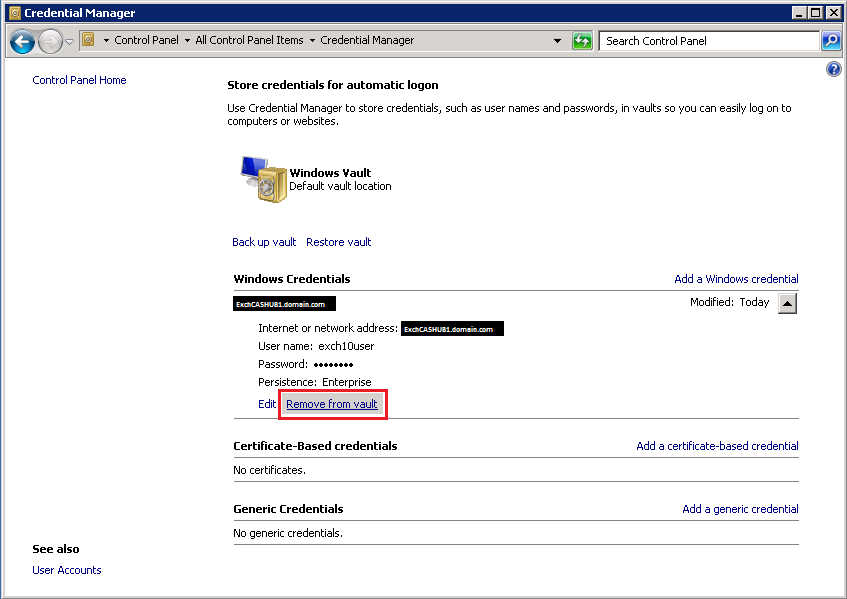This screenshot has width=847, height=599.
Task: Click the Remove from vault link
Action: coord(332,404)
